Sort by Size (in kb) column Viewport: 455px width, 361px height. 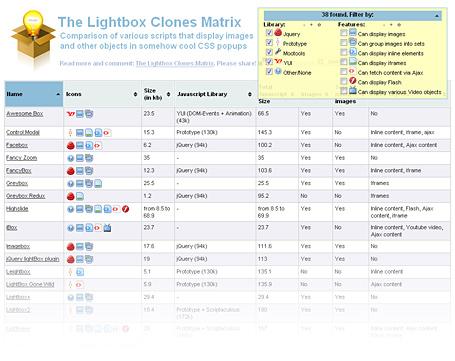point(157,94)
